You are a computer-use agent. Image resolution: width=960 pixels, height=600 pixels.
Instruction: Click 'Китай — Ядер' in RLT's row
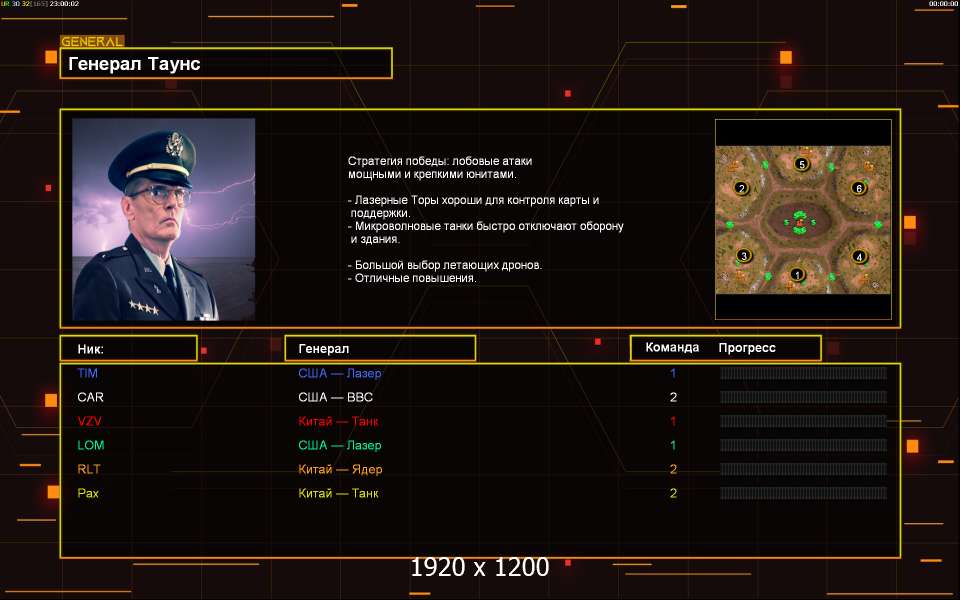(x=340, y=469)
